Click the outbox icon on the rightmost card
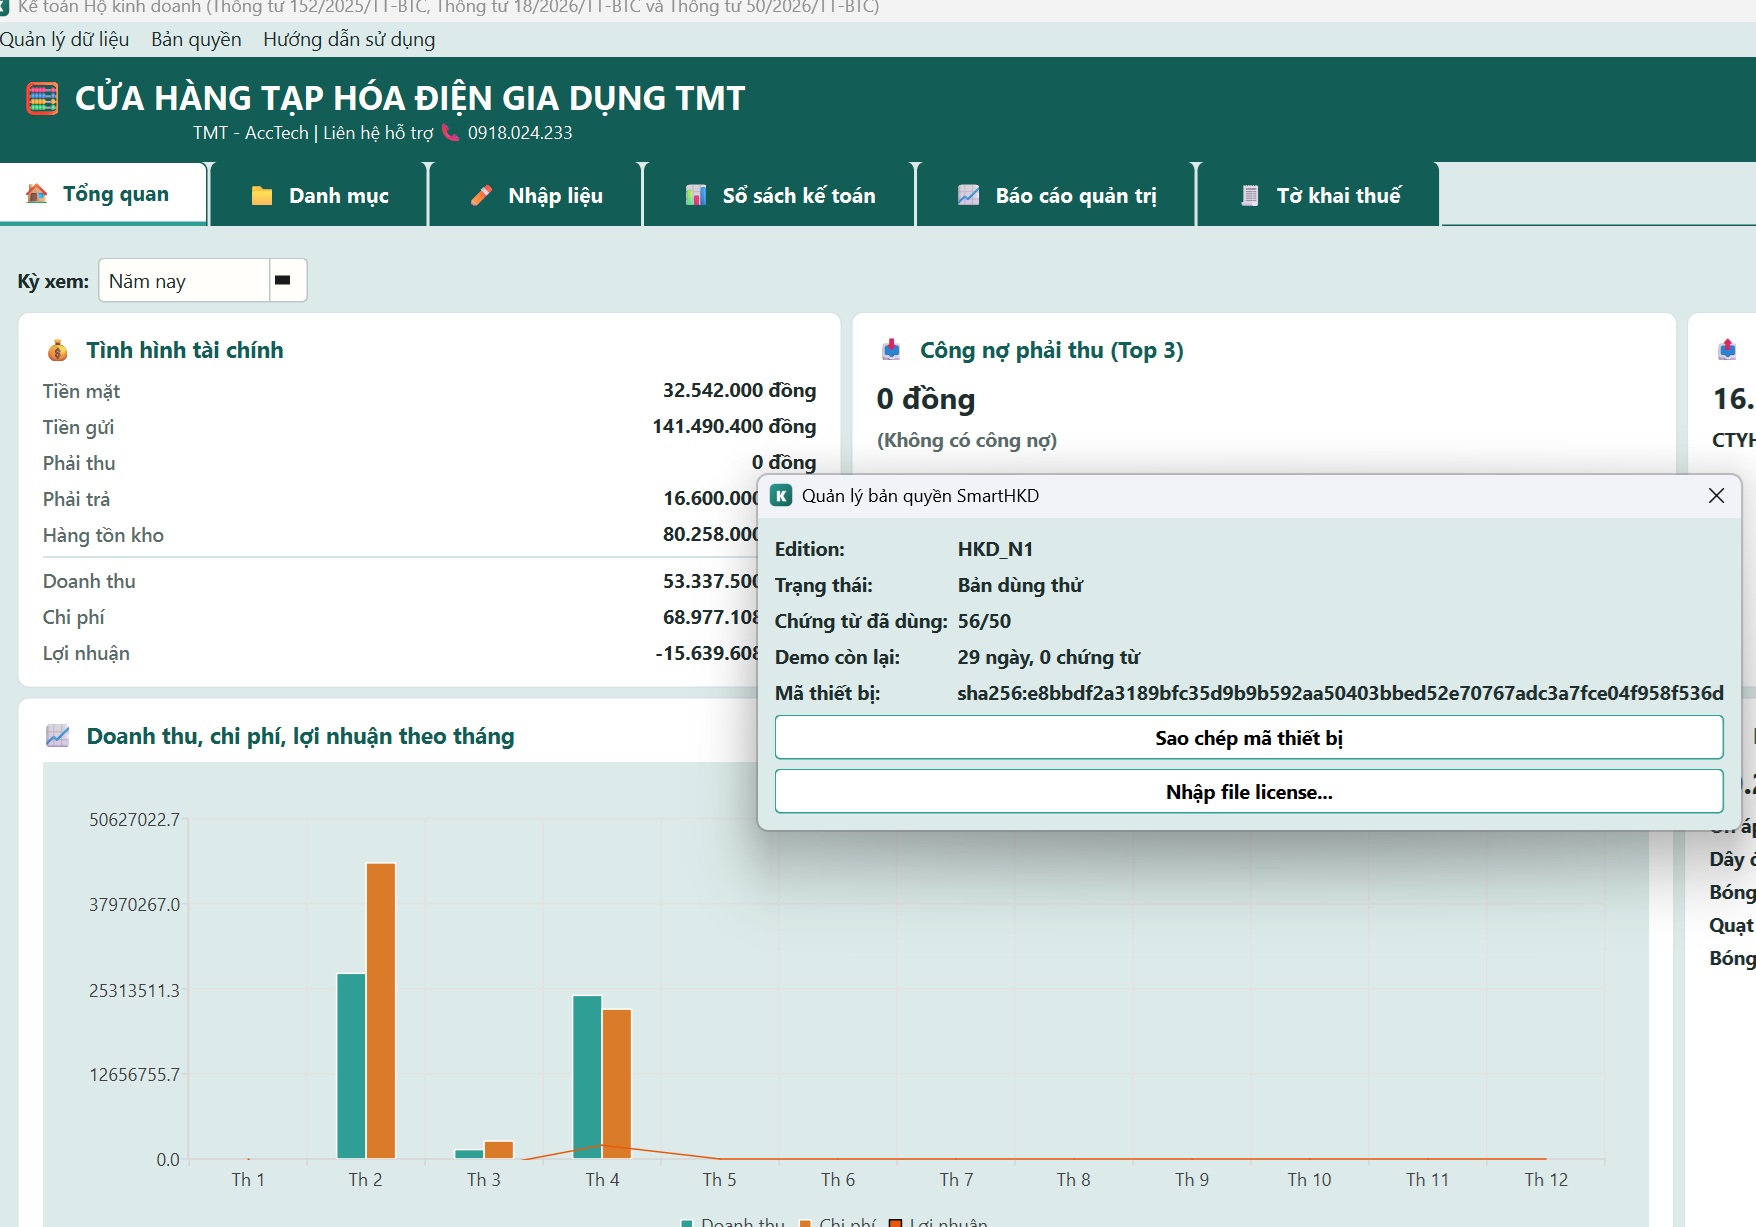This screenshot has height=1227, width=1756. (1727, 350)
